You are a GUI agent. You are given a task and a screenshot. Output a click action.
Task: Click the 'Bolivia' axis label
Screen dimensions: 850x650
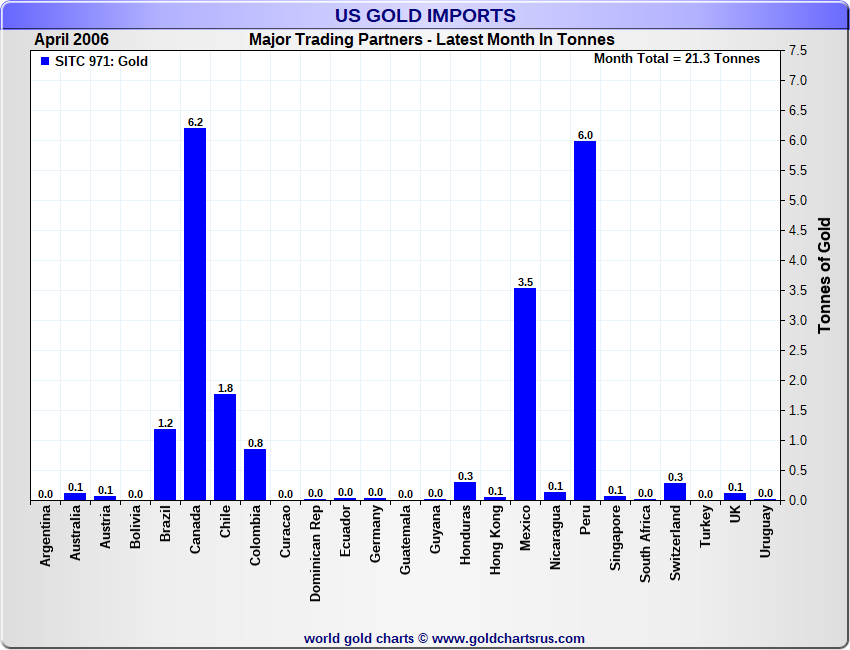coord(135,527)
